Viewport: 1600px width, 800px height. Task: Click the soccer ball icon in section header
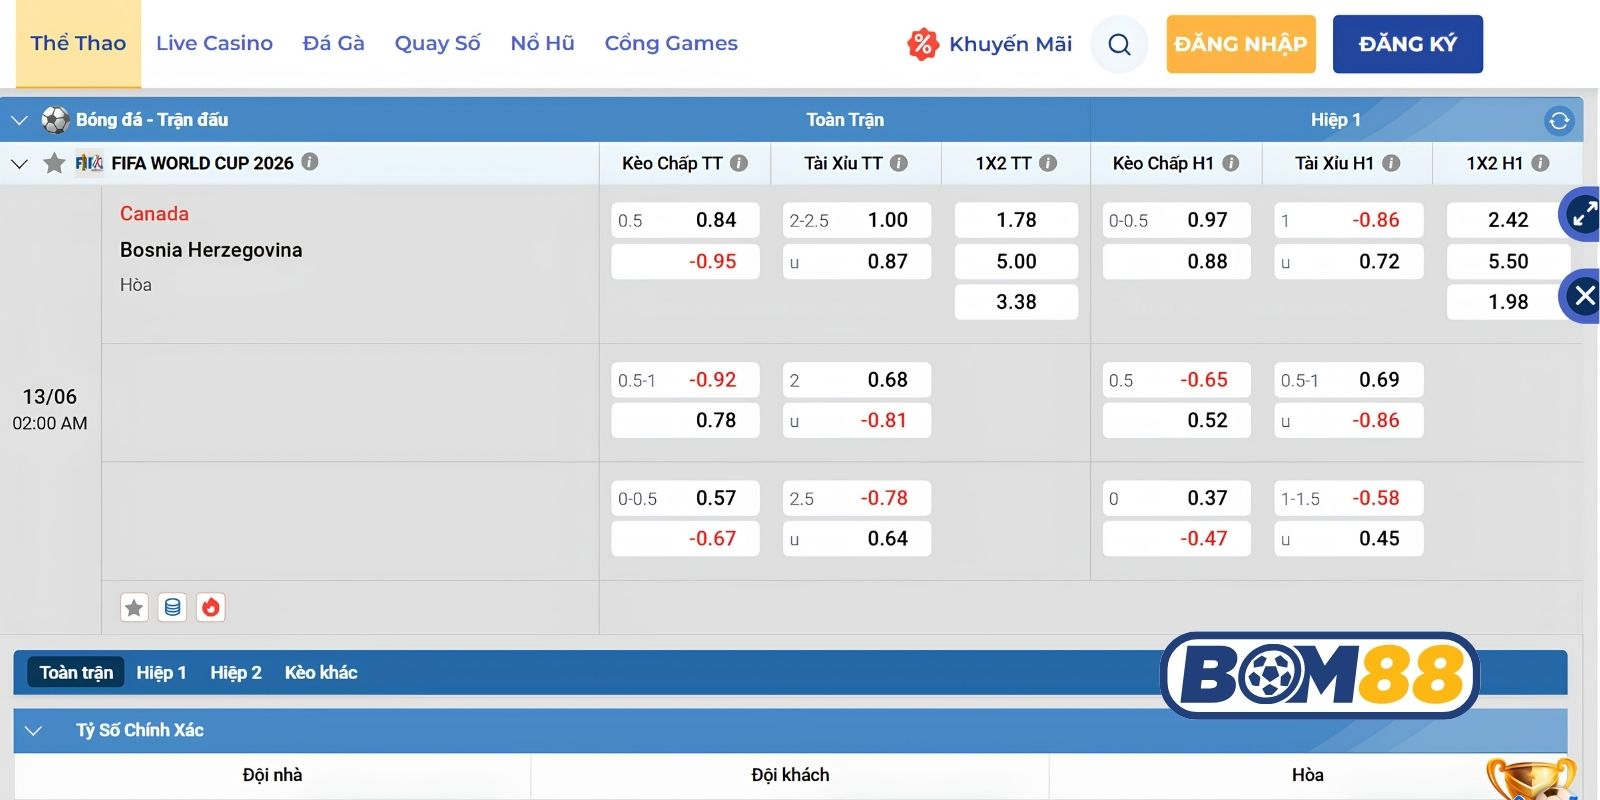[55, 120]
